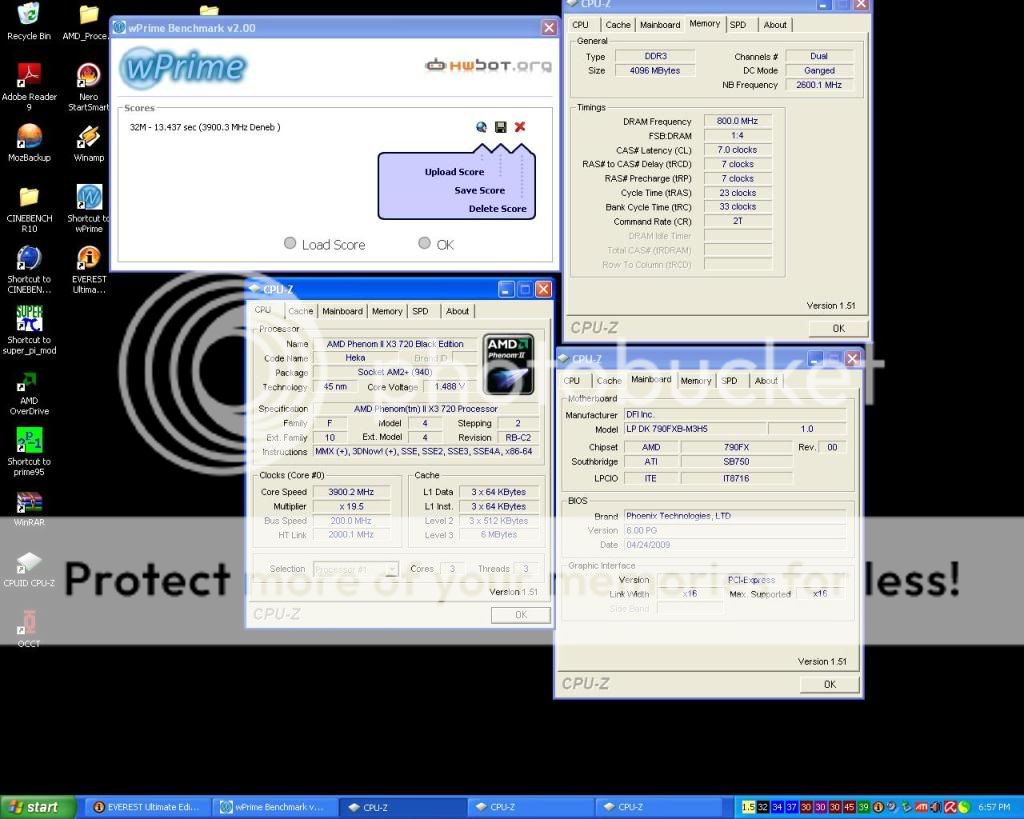The image size is (1024, 819).
Task: Click the Core Speed value "3900.2 MHz"
Action: coord(351,492)
